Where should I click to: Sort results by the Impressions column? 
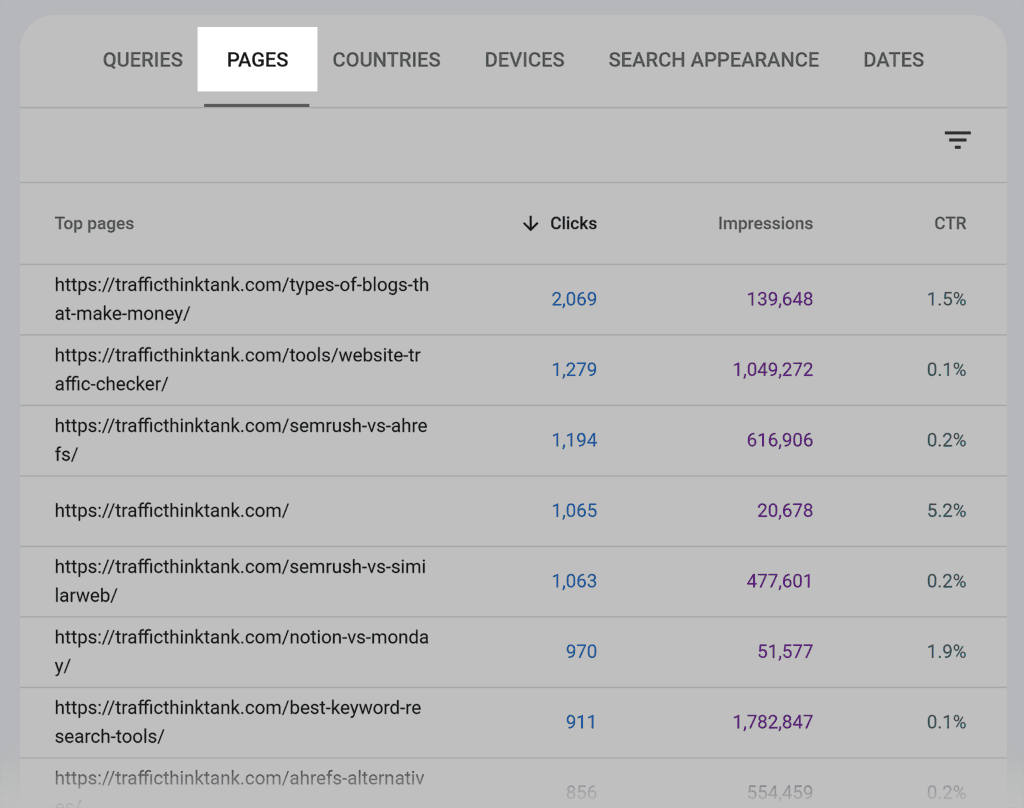pos(765,224)
